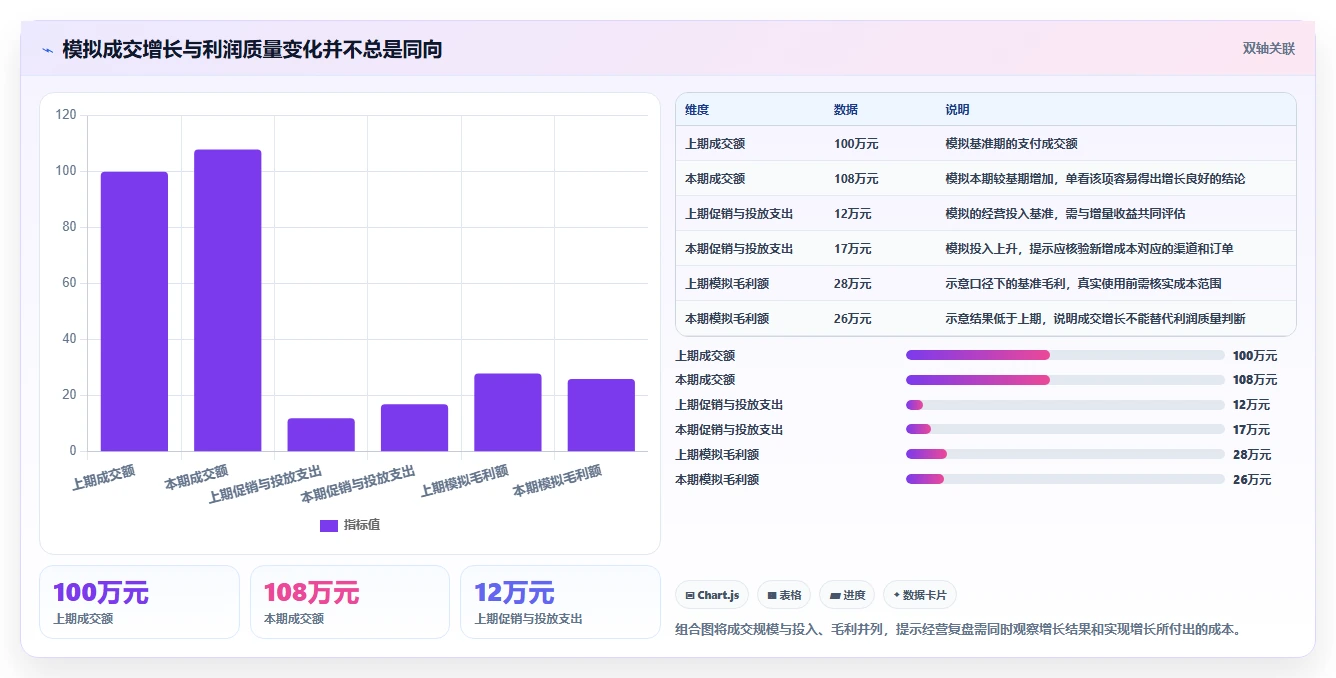This screenshot has height=678, width=1336.
Task: Click the 双轴关联 label
Action: [x=1269, y=48]
